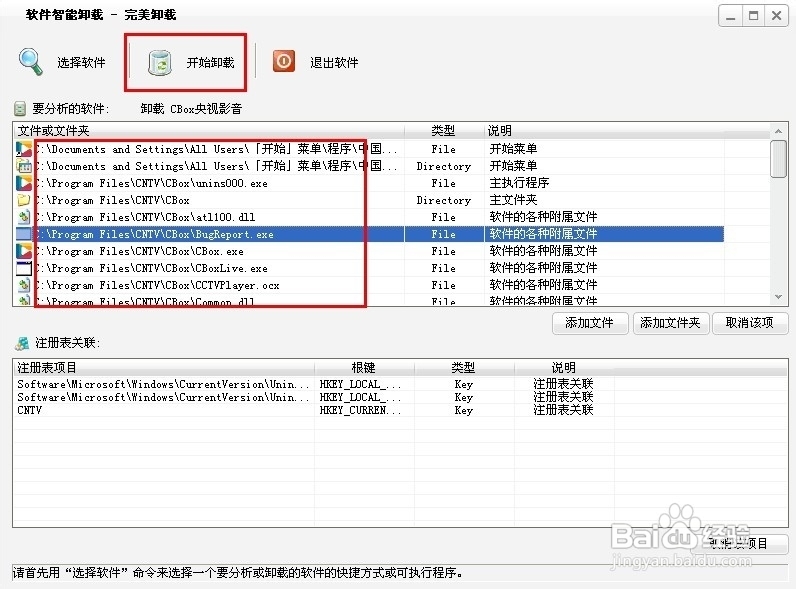Screen dimensions: 796x589
Task: Select the unins000.exe file path
Action: [x=151, y=183]
